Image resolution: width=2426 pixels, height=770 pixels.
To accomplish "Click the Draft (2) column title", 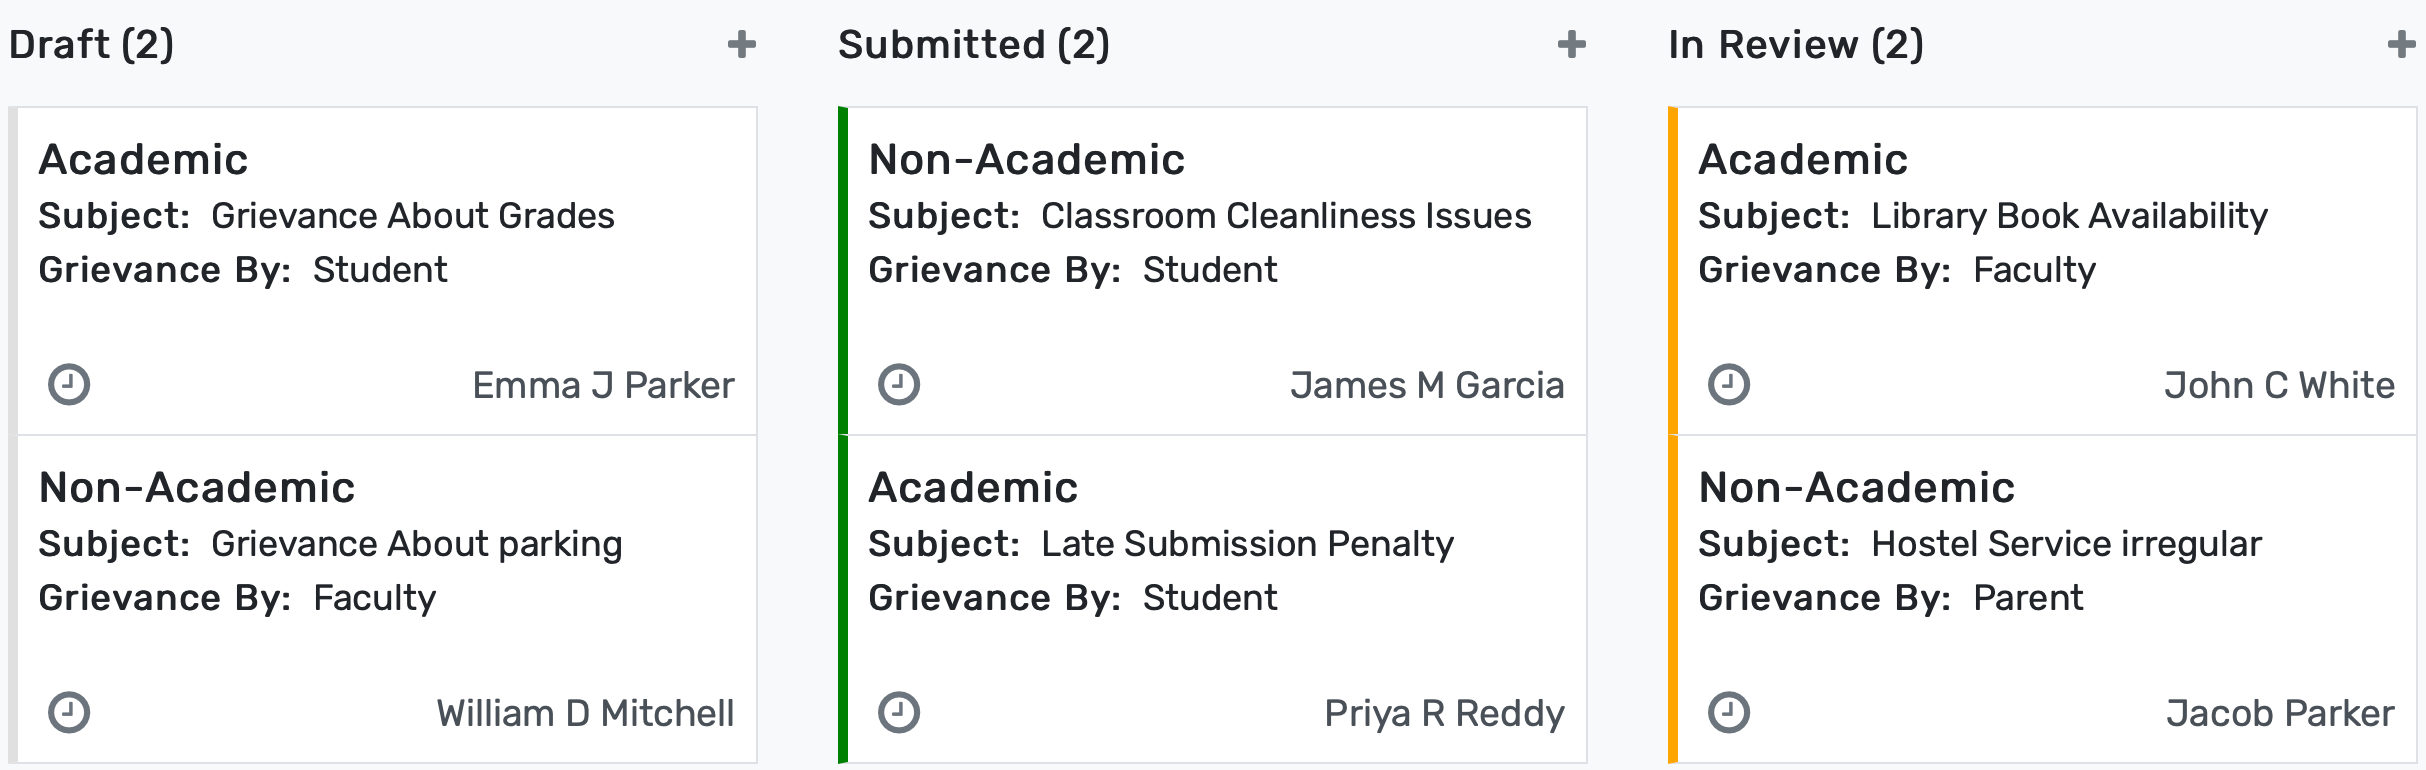I will click(92, 45).
